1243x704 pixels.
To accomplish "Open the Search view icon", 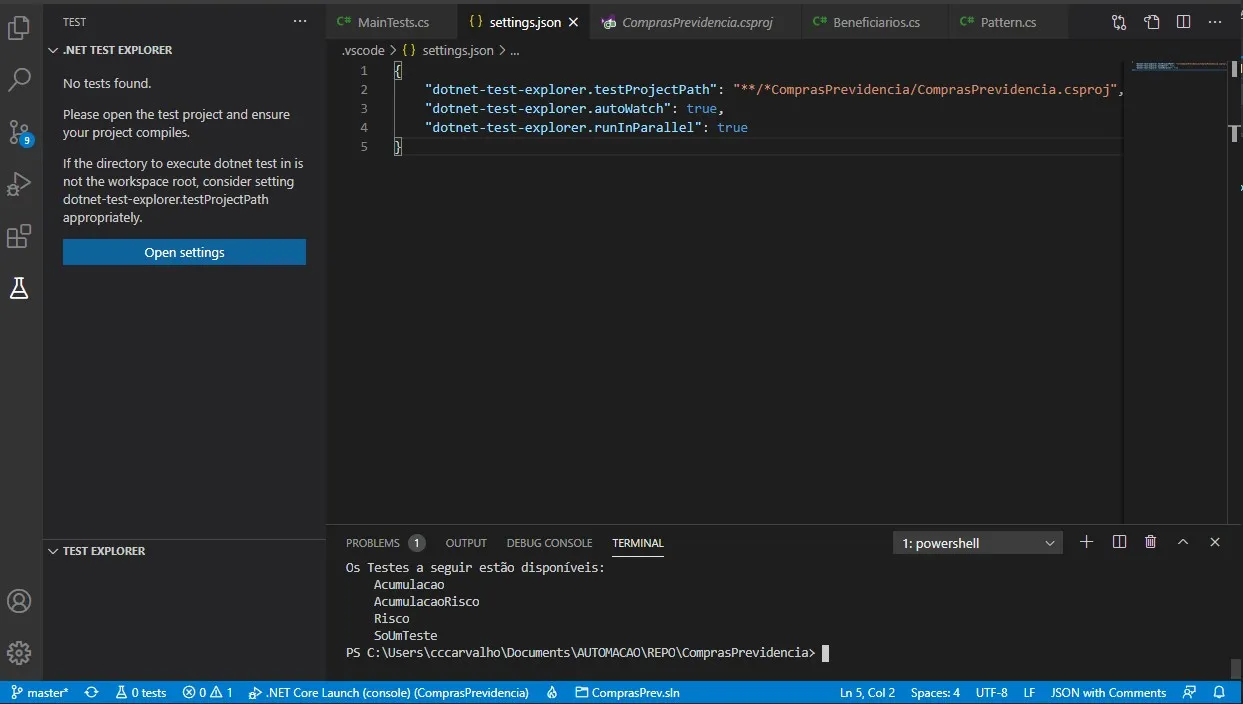I will tap(19, 80).
